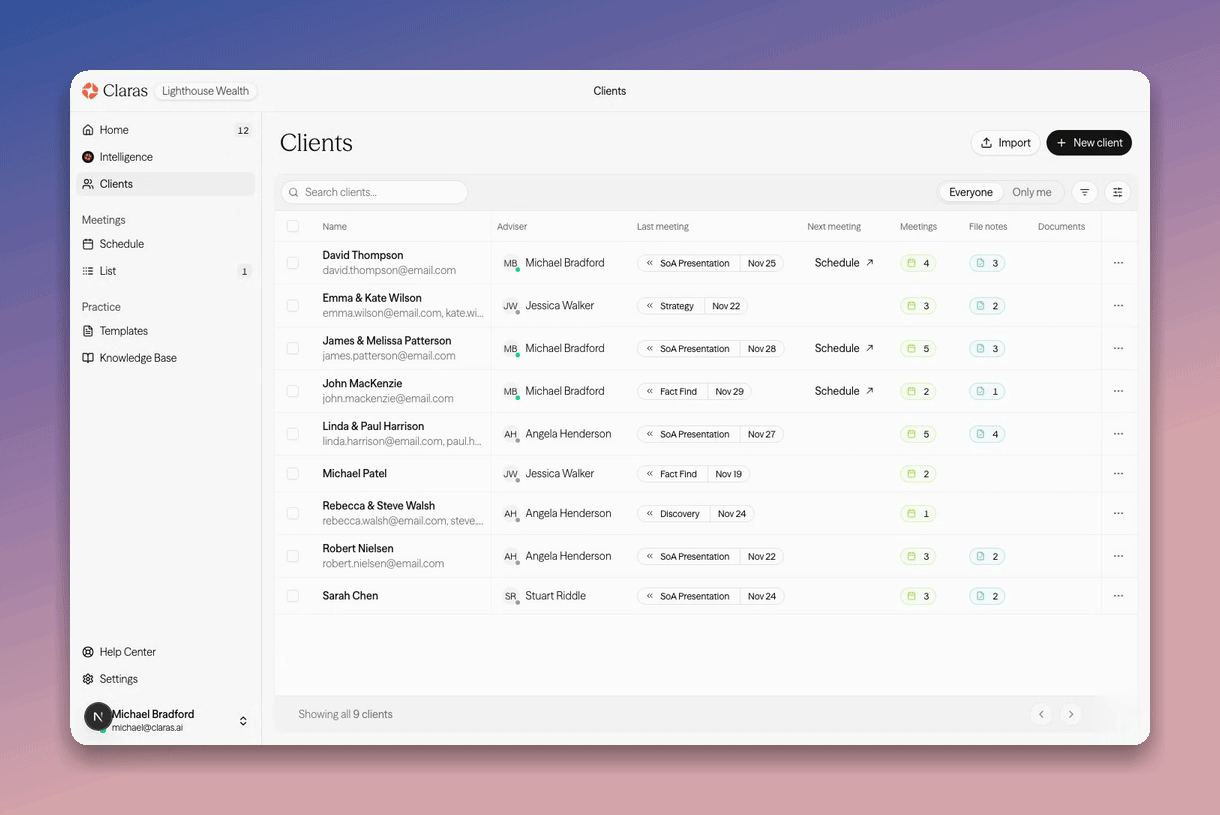Expand the account switcher chevrons

point(243,721)
